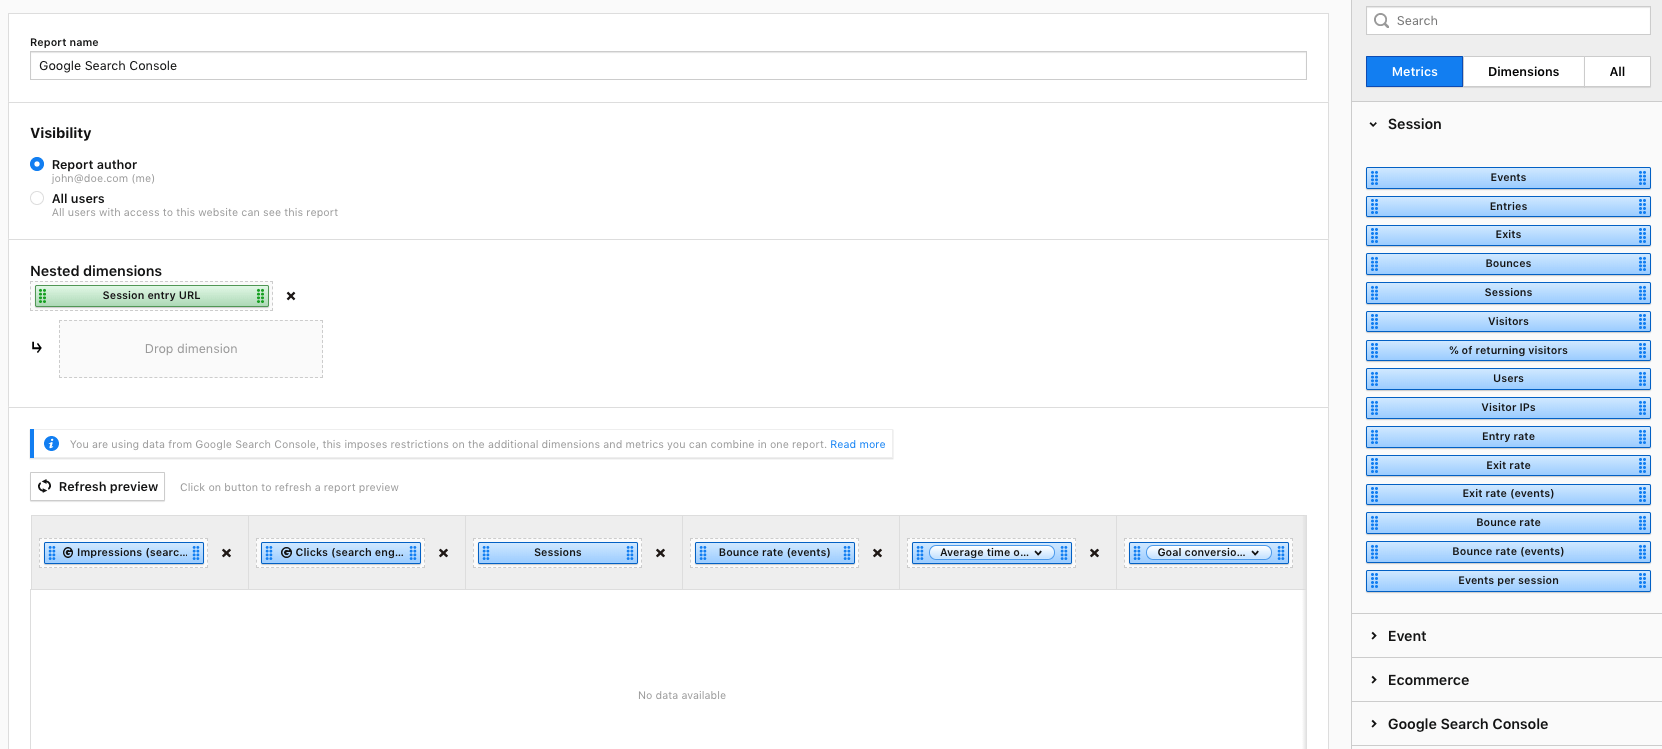
Task: Remove the Impressions metric column
Action: (x=226, y=553)
